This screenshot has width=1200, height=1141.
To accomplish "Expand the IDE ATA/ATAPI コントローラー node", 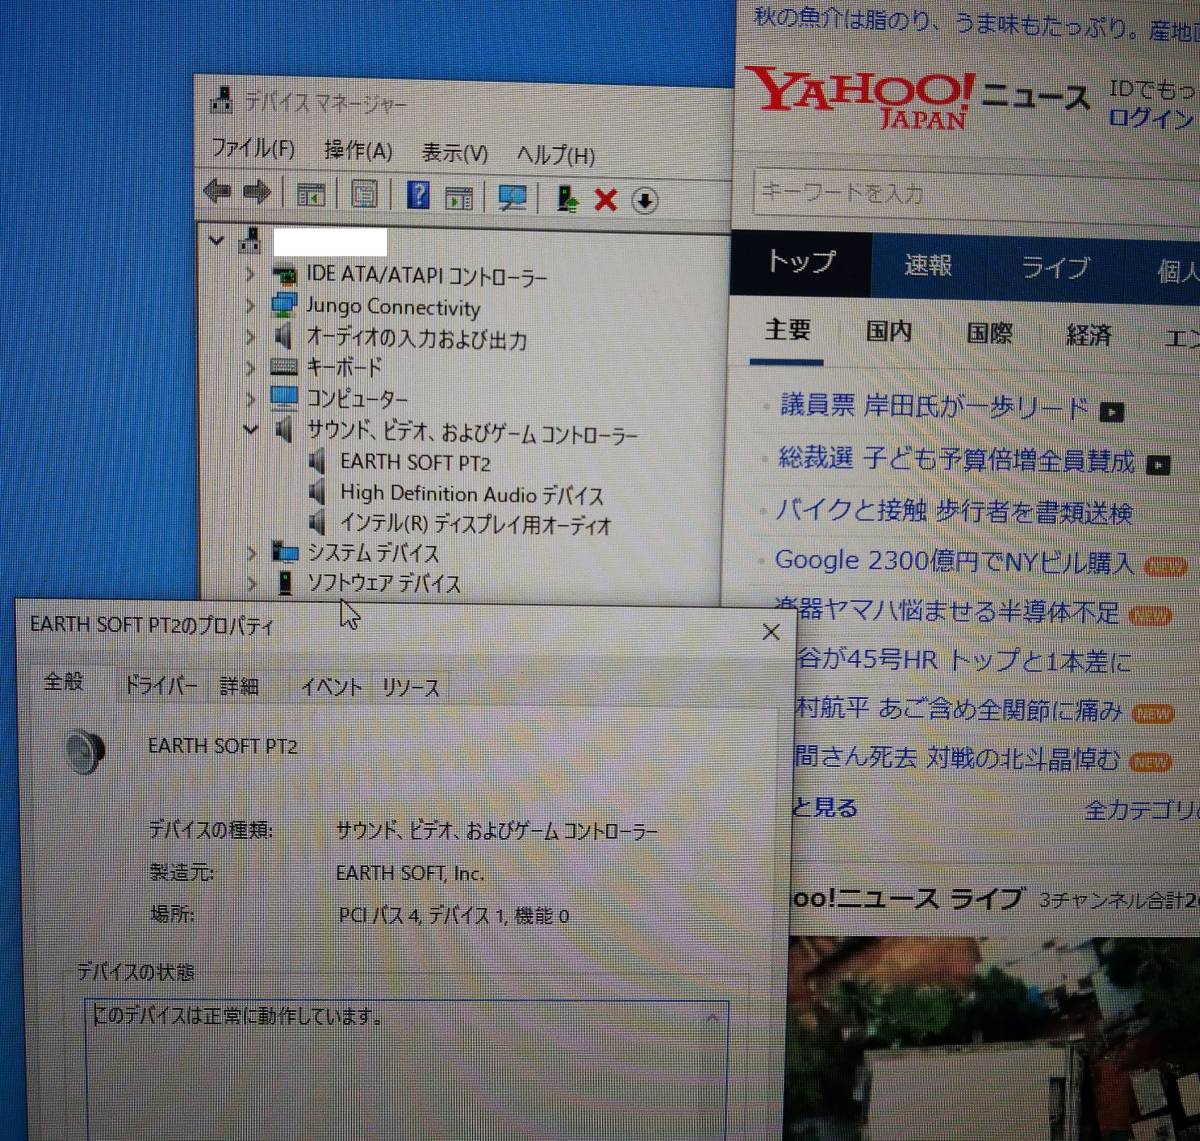I will [250, 274].
